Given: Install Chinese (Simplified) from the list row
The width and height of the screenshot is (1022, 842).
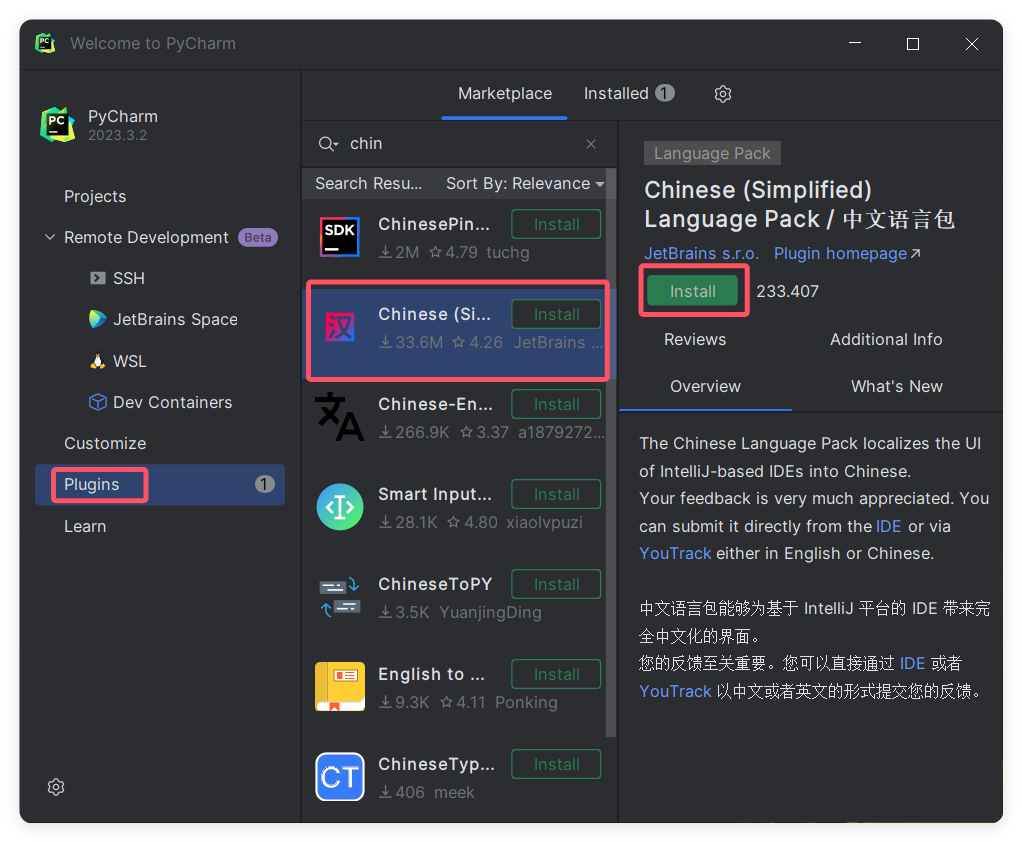Looking at the screenshot, I should [x=556, y=314].
